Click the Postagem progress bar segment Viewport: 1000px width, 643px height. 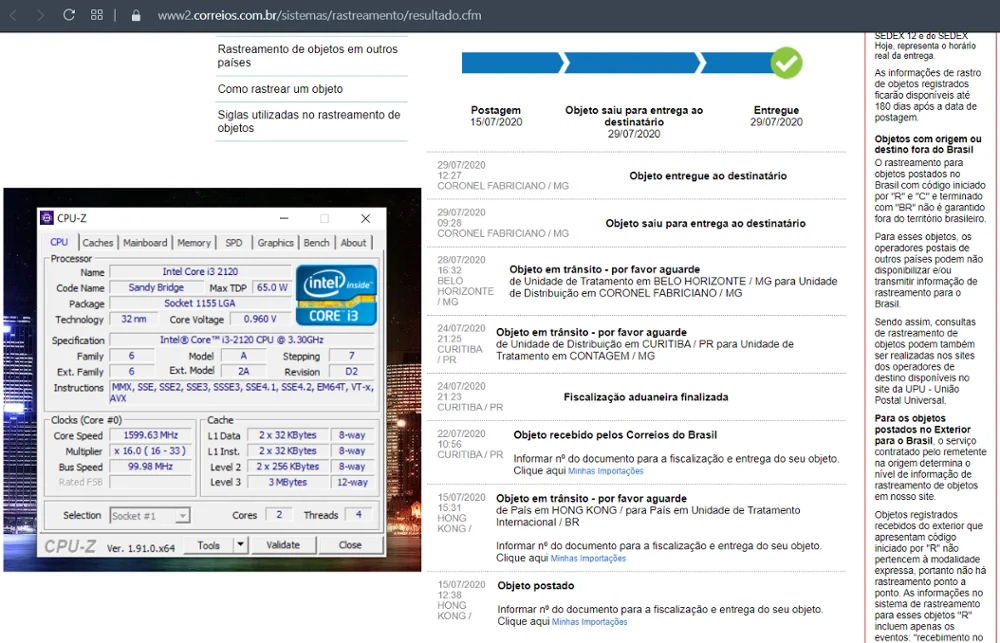coord(513,63)
